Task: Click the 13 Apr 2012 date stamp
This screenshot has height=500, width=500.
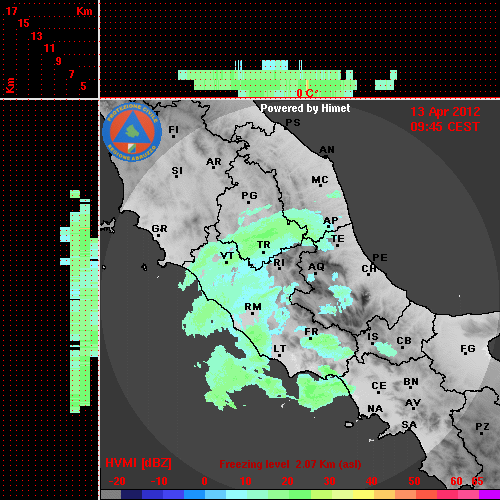Action: pyautogui.click(x=445, y=112)
